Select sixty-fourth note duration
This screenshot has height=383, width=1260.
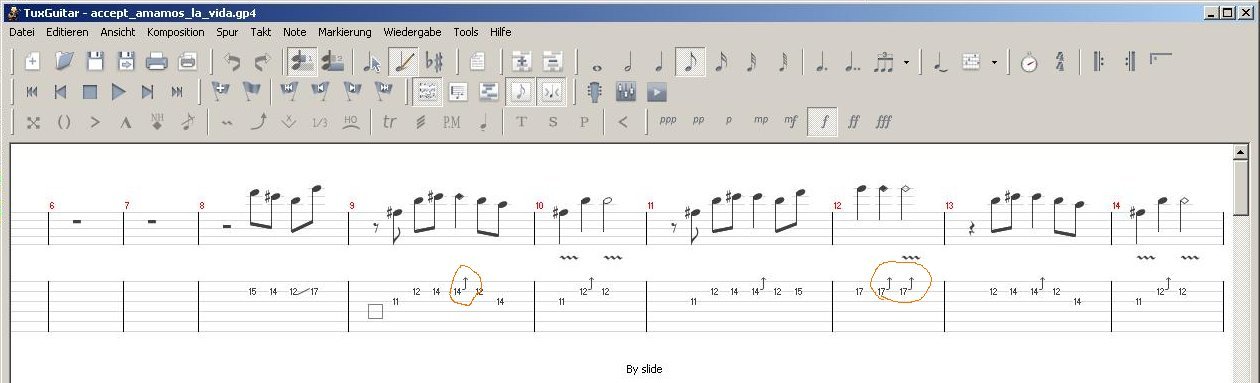pyautogui.click(x=783, y=63)
